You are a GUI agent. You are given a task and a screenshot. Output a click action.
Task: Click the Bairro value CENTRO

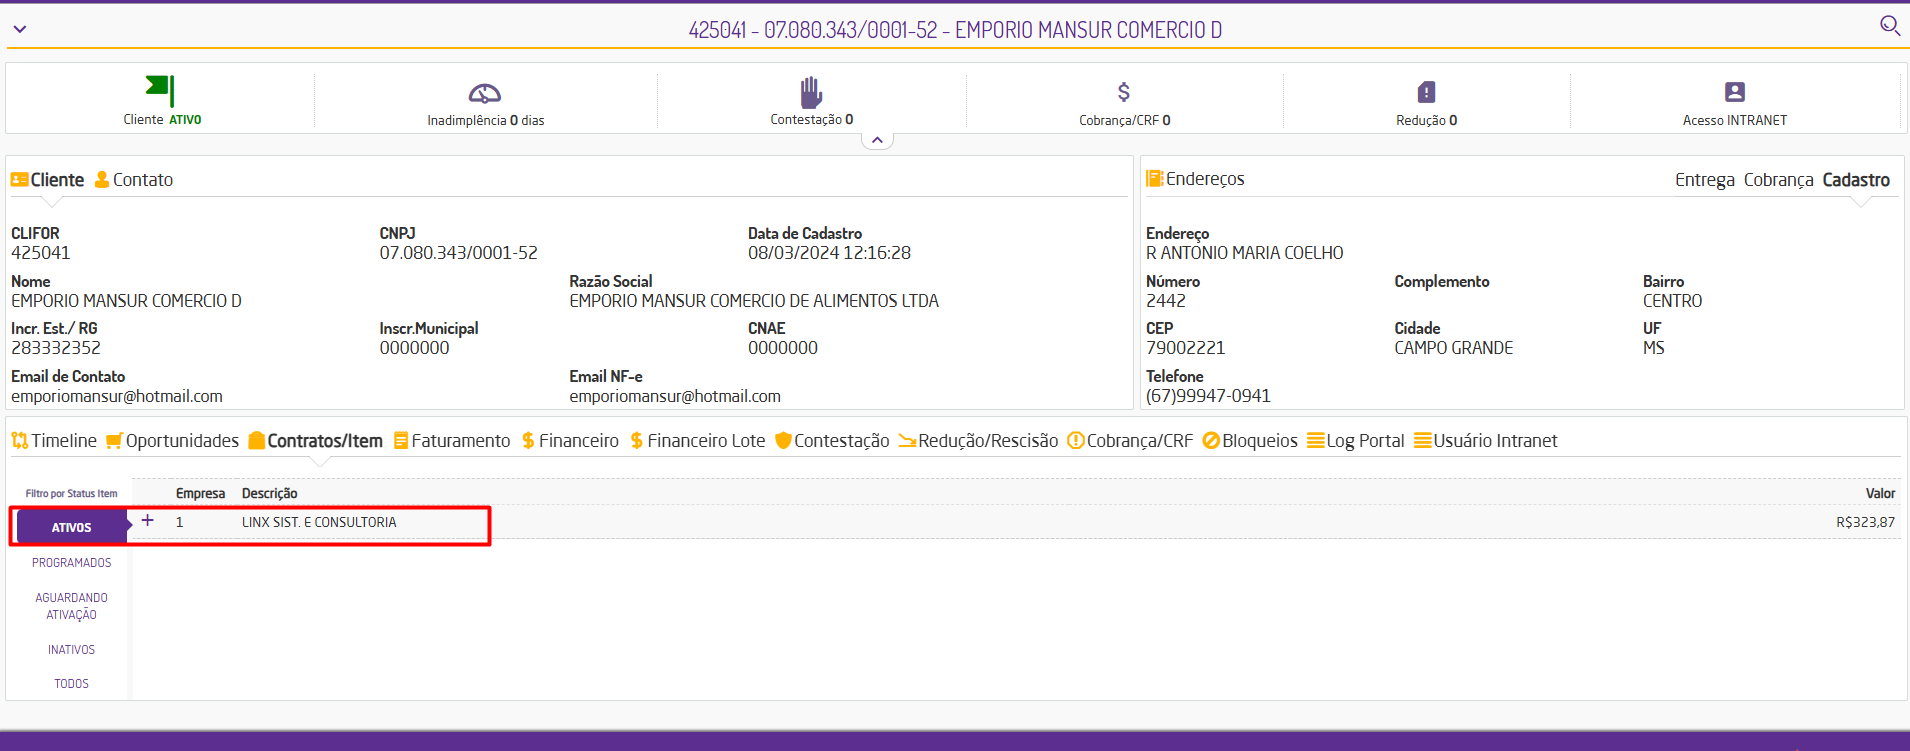[x=1672, y=301]
